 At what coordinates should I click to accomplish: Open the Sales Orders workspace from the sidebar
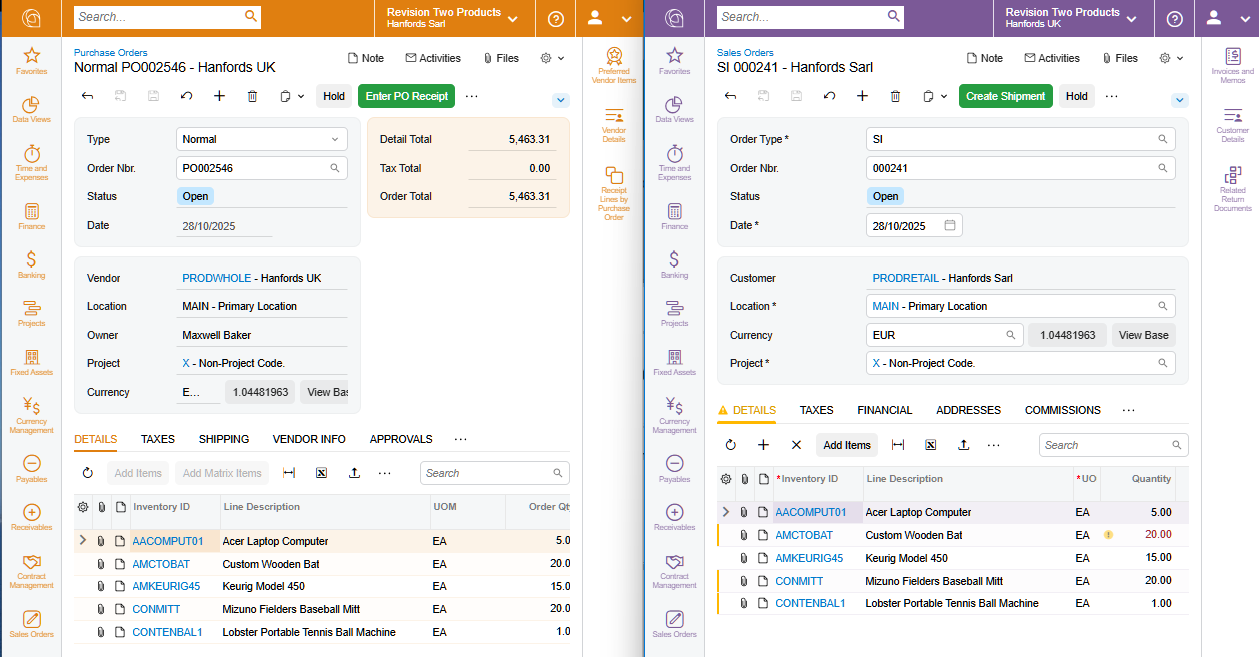point(31,622)
